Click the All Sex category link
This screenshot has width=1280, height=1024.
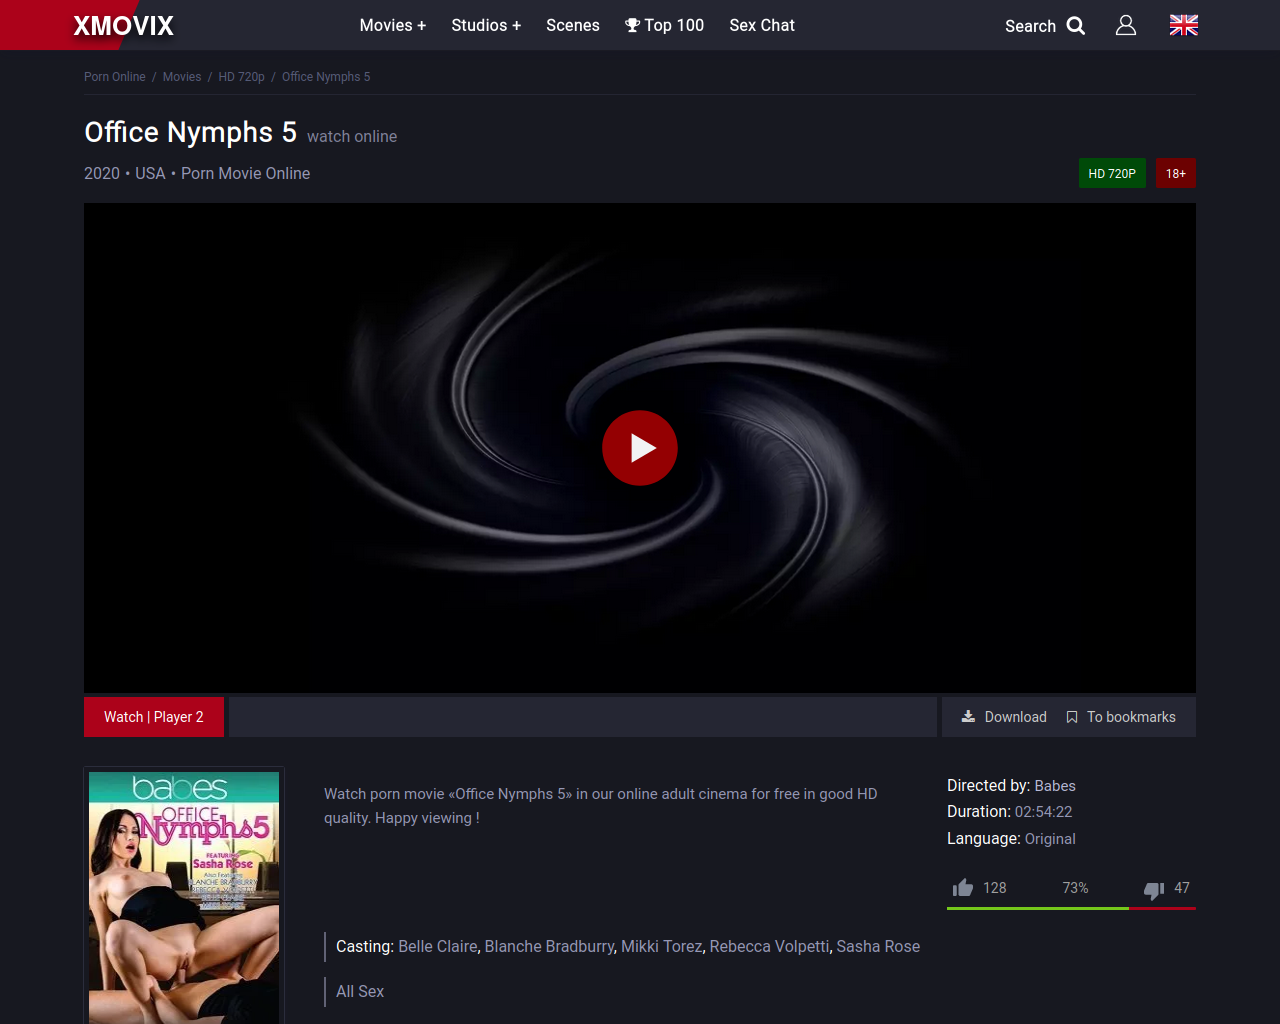360,991
